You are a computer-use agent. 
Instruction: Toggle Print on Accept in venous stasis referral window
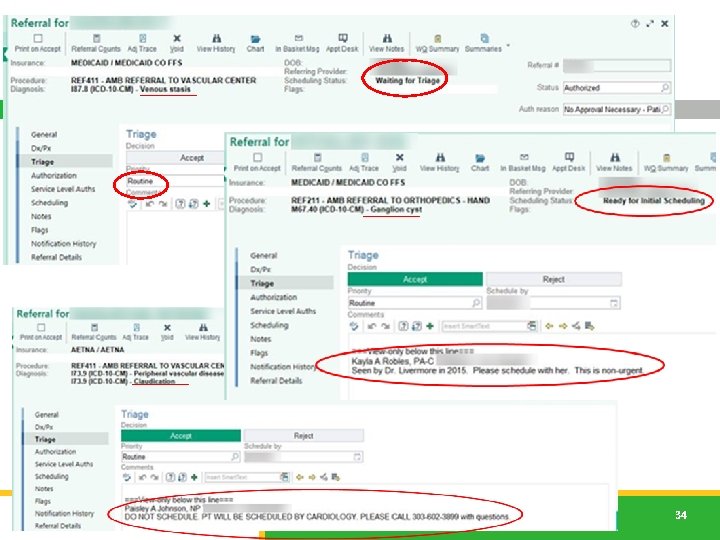click(38, 43)
